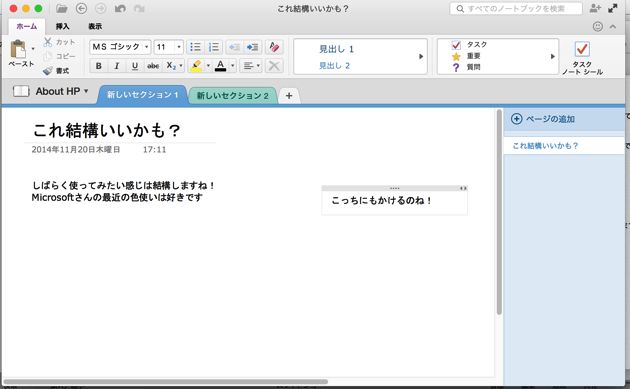Screen dimensions: 630x389
Task: Click the notebook search field
Action: (x=516, y=8)
